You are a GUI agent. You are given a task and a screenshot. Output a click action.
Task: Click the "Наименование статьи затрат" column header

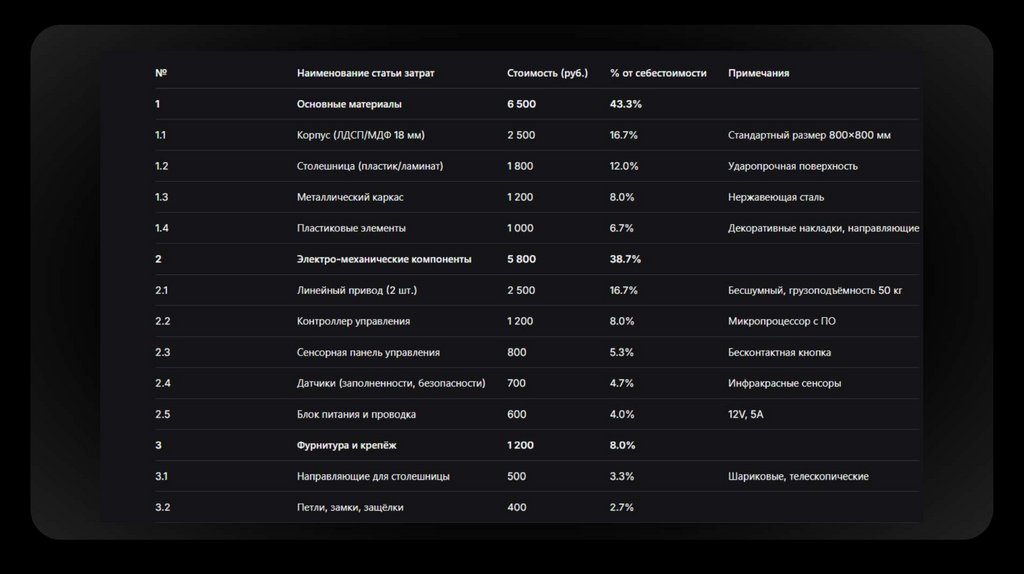click(366, 73)
